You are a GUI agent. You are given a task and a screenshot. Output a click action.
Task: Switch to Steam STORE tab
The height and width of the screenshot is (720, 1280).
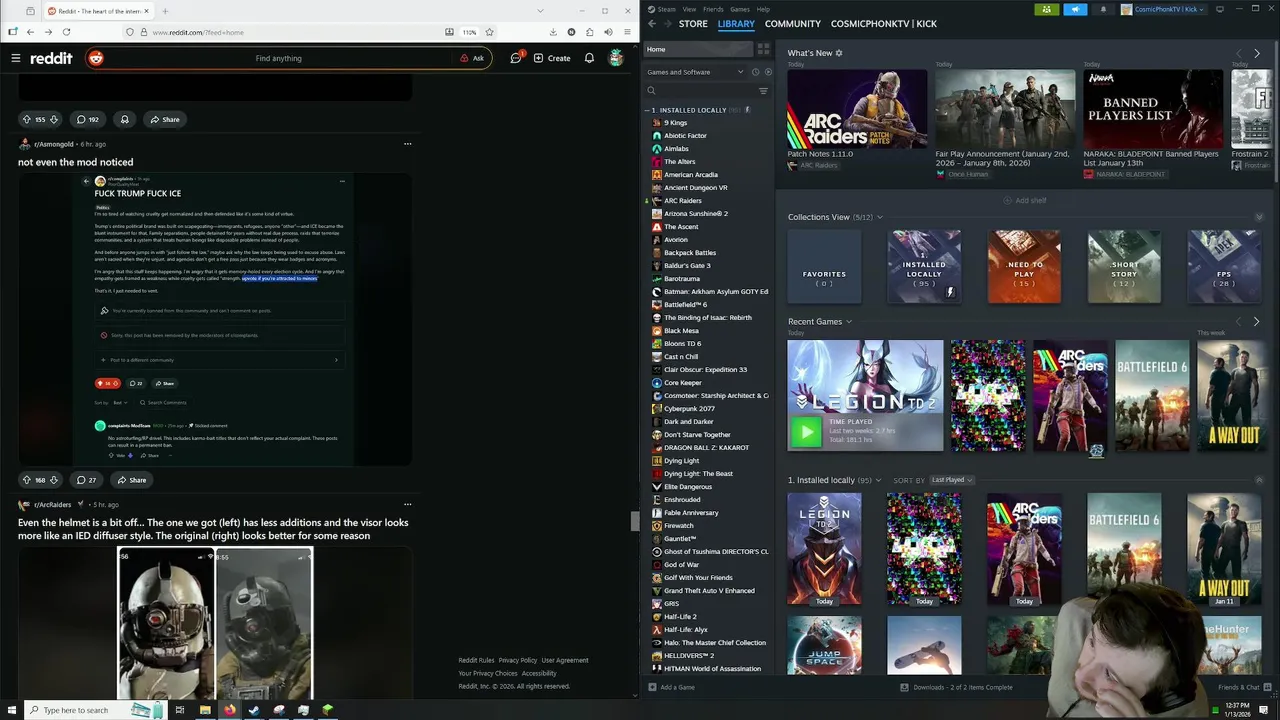point(693,24)
